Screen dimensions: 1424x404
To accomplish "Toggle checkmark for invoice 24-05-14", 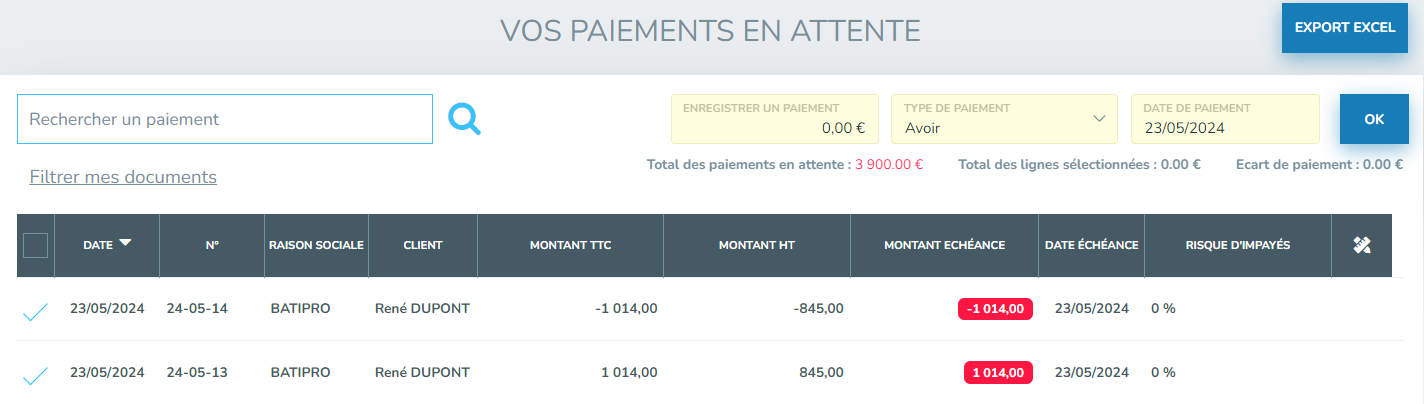I will (x=35, y=313).
